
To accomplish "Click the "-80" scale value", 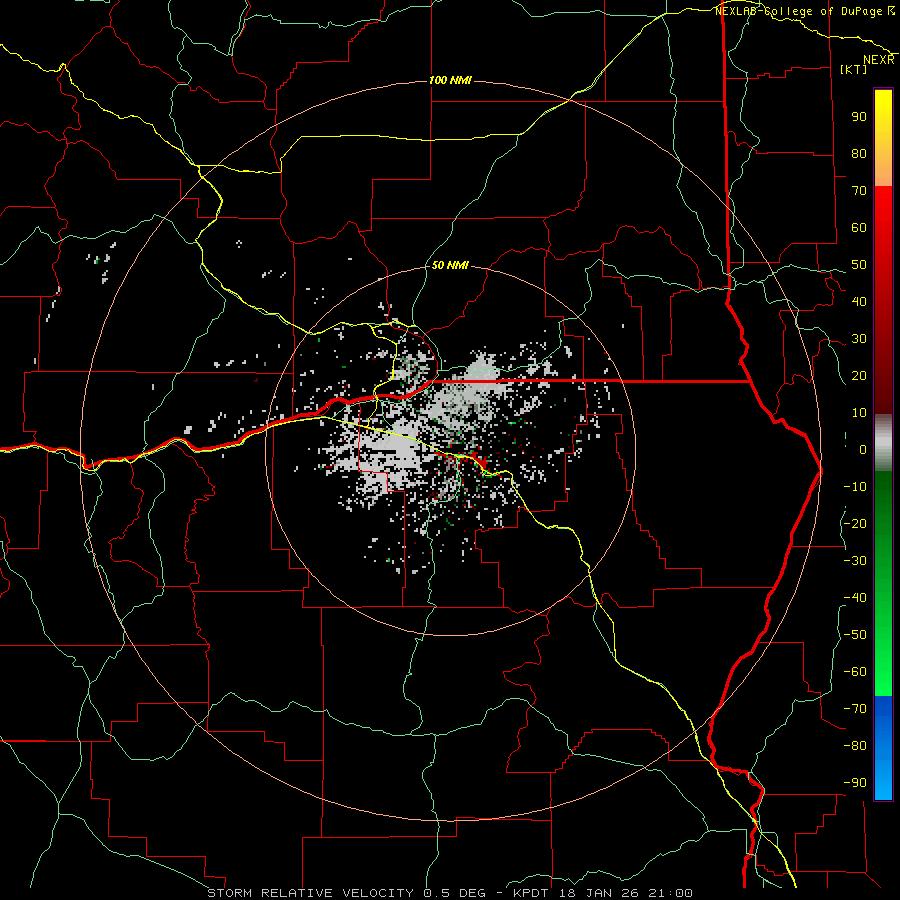I will (x=855, y=746).
